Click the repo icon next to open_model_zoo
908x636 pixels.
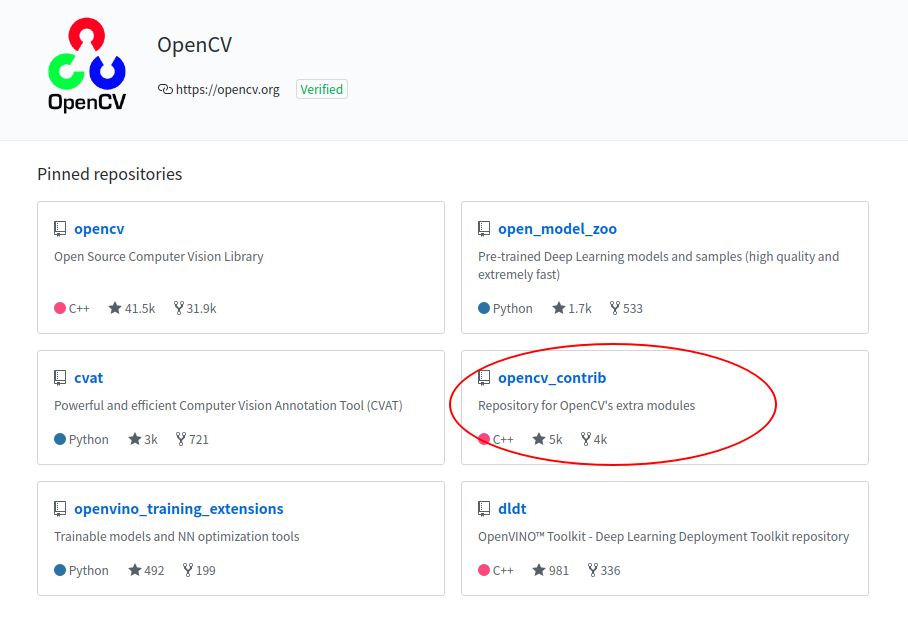tap(484, 229)
